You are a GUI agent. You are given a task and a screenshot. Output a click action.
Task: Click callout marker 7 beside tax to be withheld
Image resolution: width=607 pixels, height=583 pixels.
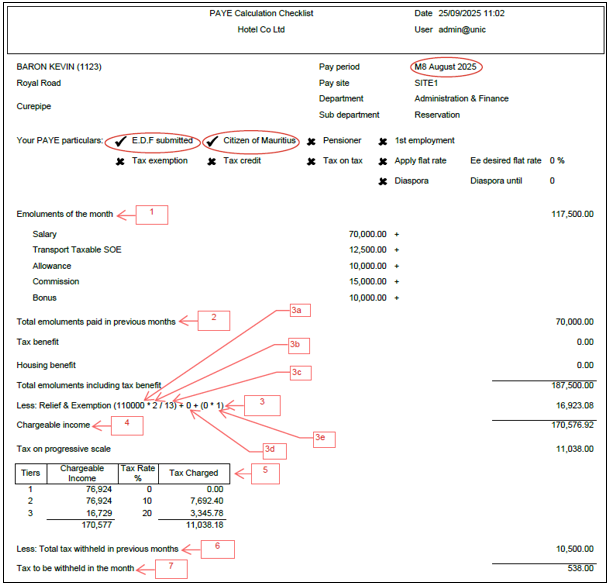(170, 569)
